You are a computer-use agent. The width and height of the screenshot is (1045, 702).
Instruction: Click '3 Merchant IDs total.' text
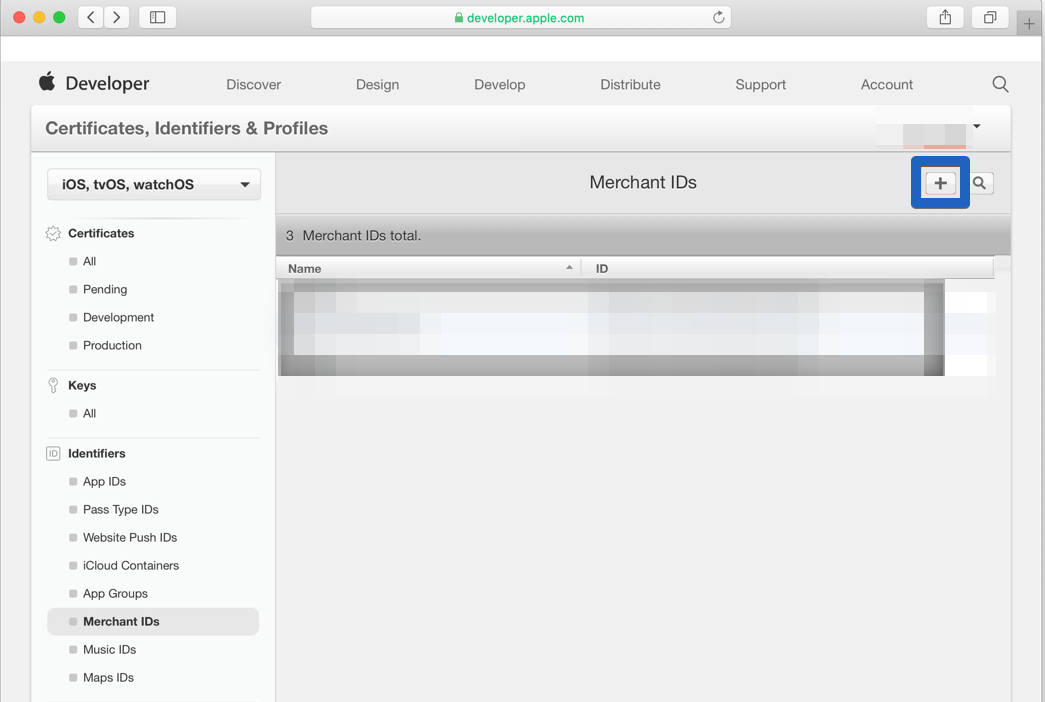[x=353, y=235]
